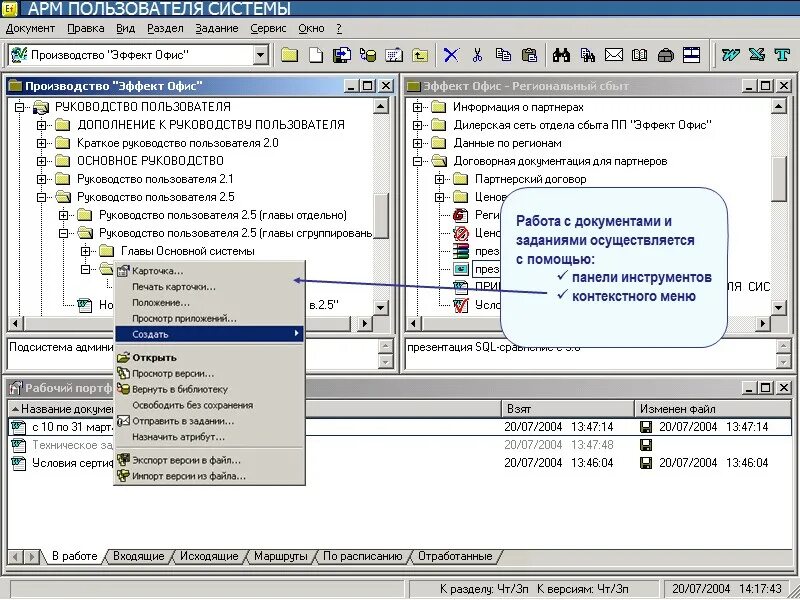
Task: Click the open book icon
Action: coord(640,55)
